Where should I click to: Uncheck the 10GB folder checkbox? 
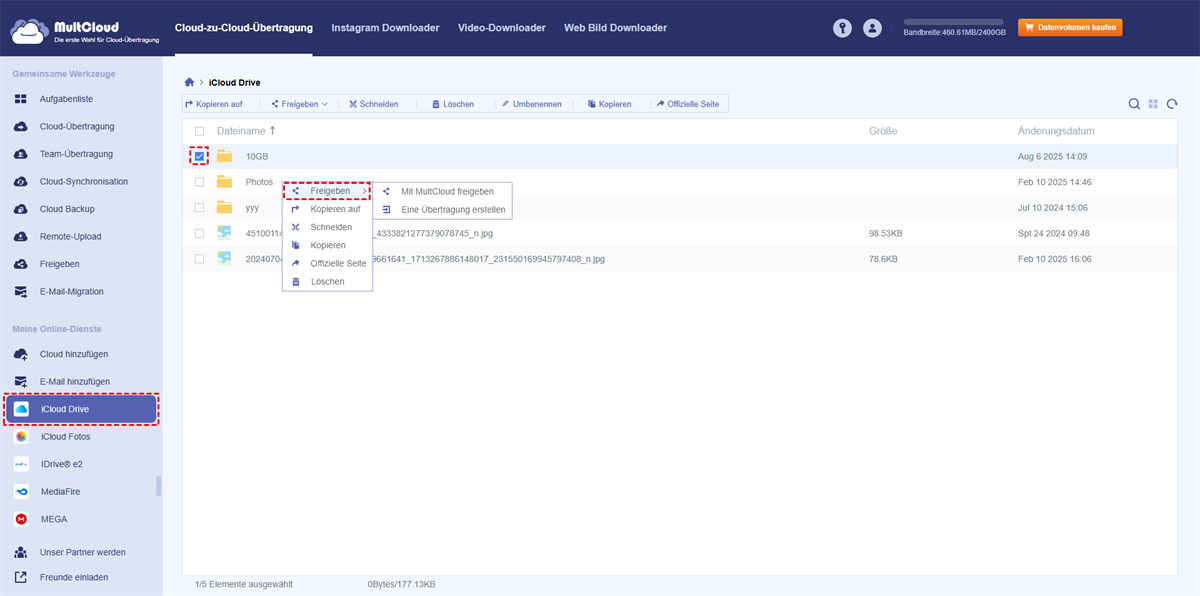(199, 157)
